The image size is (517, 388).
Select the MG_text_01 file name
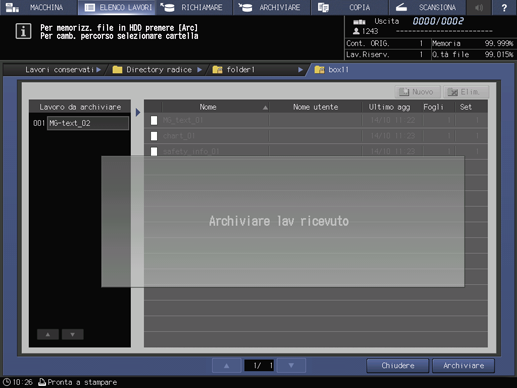pos(183,120)
